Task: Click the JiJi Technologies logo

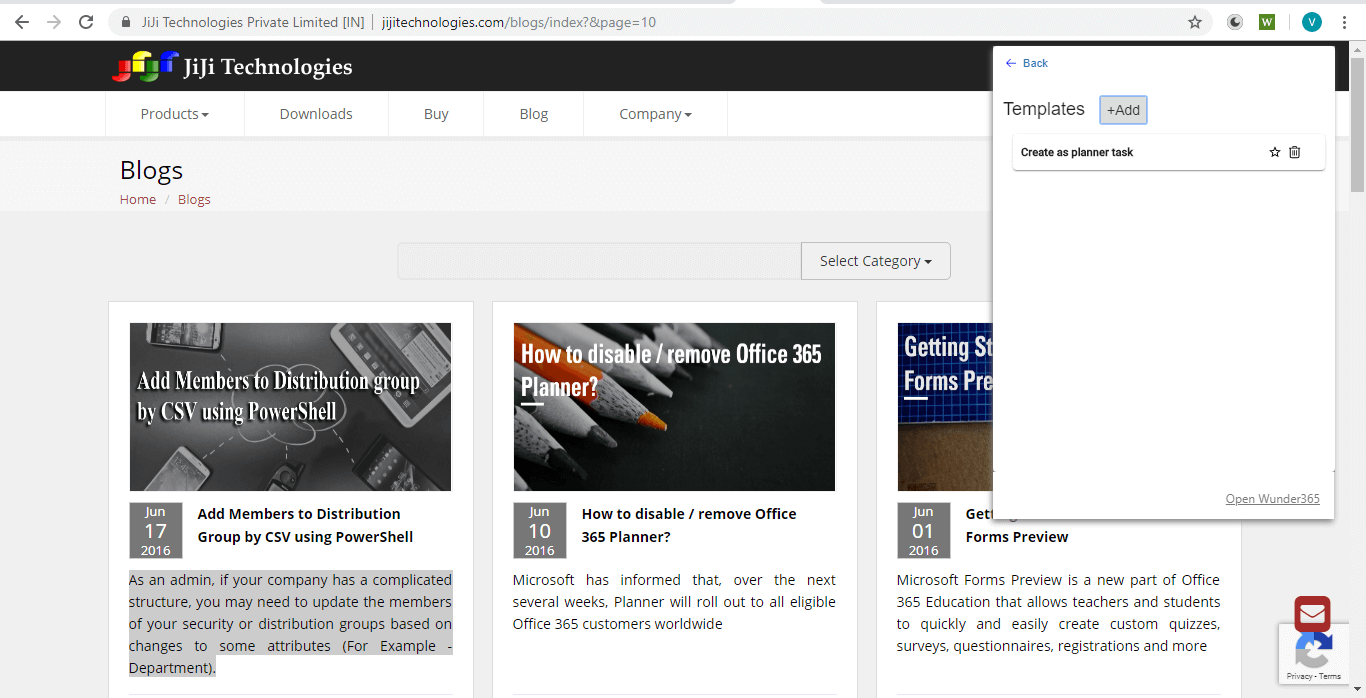Action: click(232, 67)
